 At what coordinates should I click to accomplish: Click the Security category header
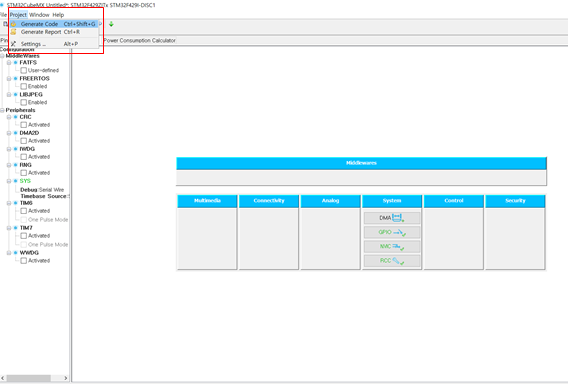(x=515, y=201)
